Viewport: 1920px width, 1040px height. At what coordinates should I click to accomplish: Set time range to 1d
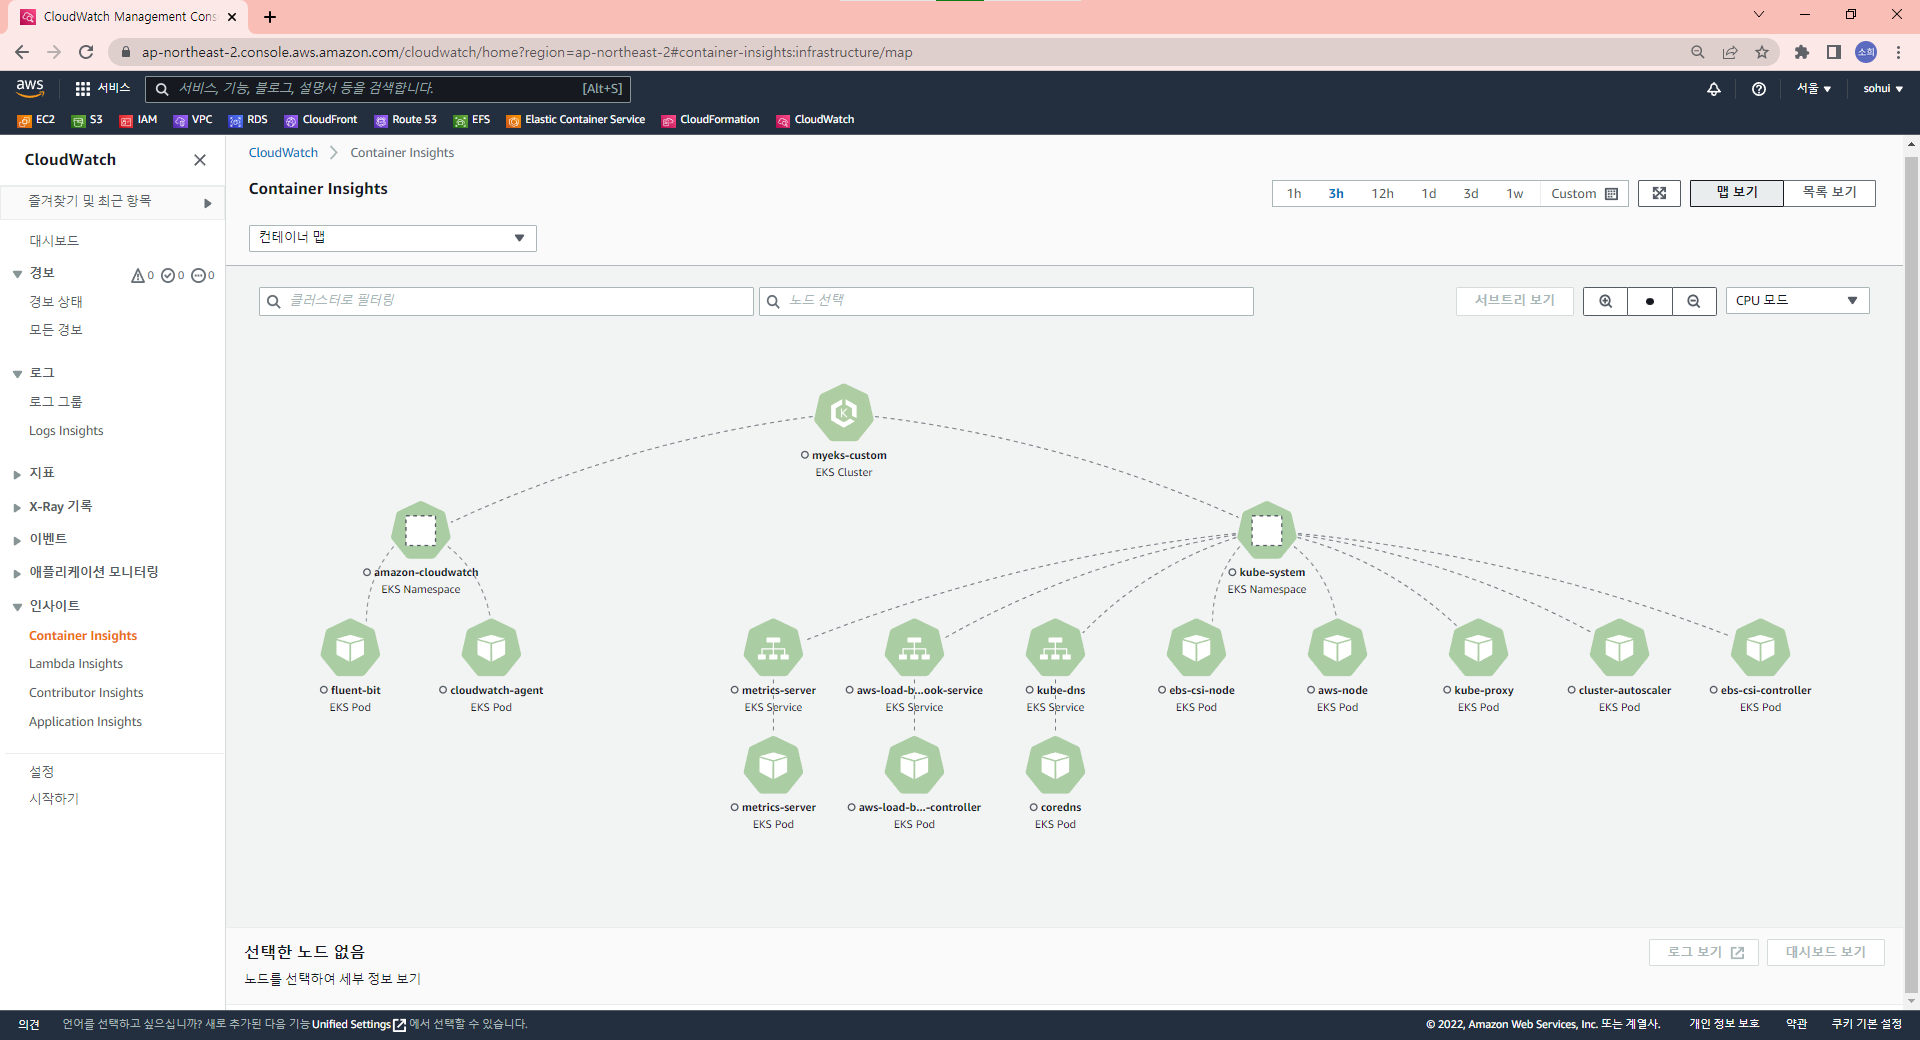coord(1429,194)
